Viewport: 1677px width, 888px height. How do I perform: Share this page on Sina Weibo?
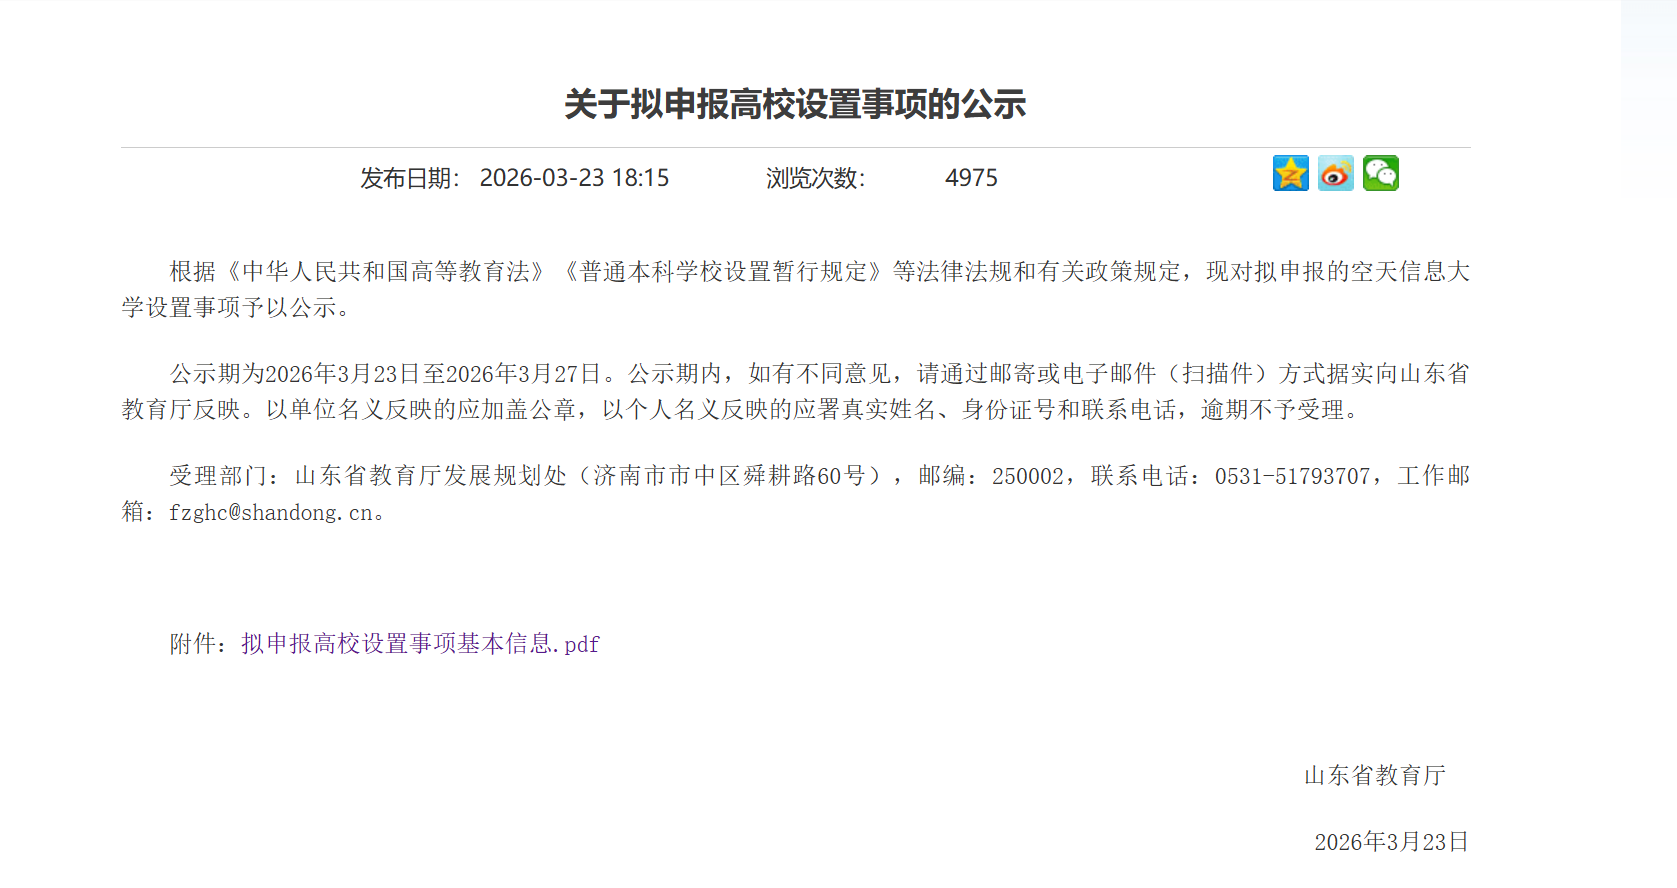1335,174
